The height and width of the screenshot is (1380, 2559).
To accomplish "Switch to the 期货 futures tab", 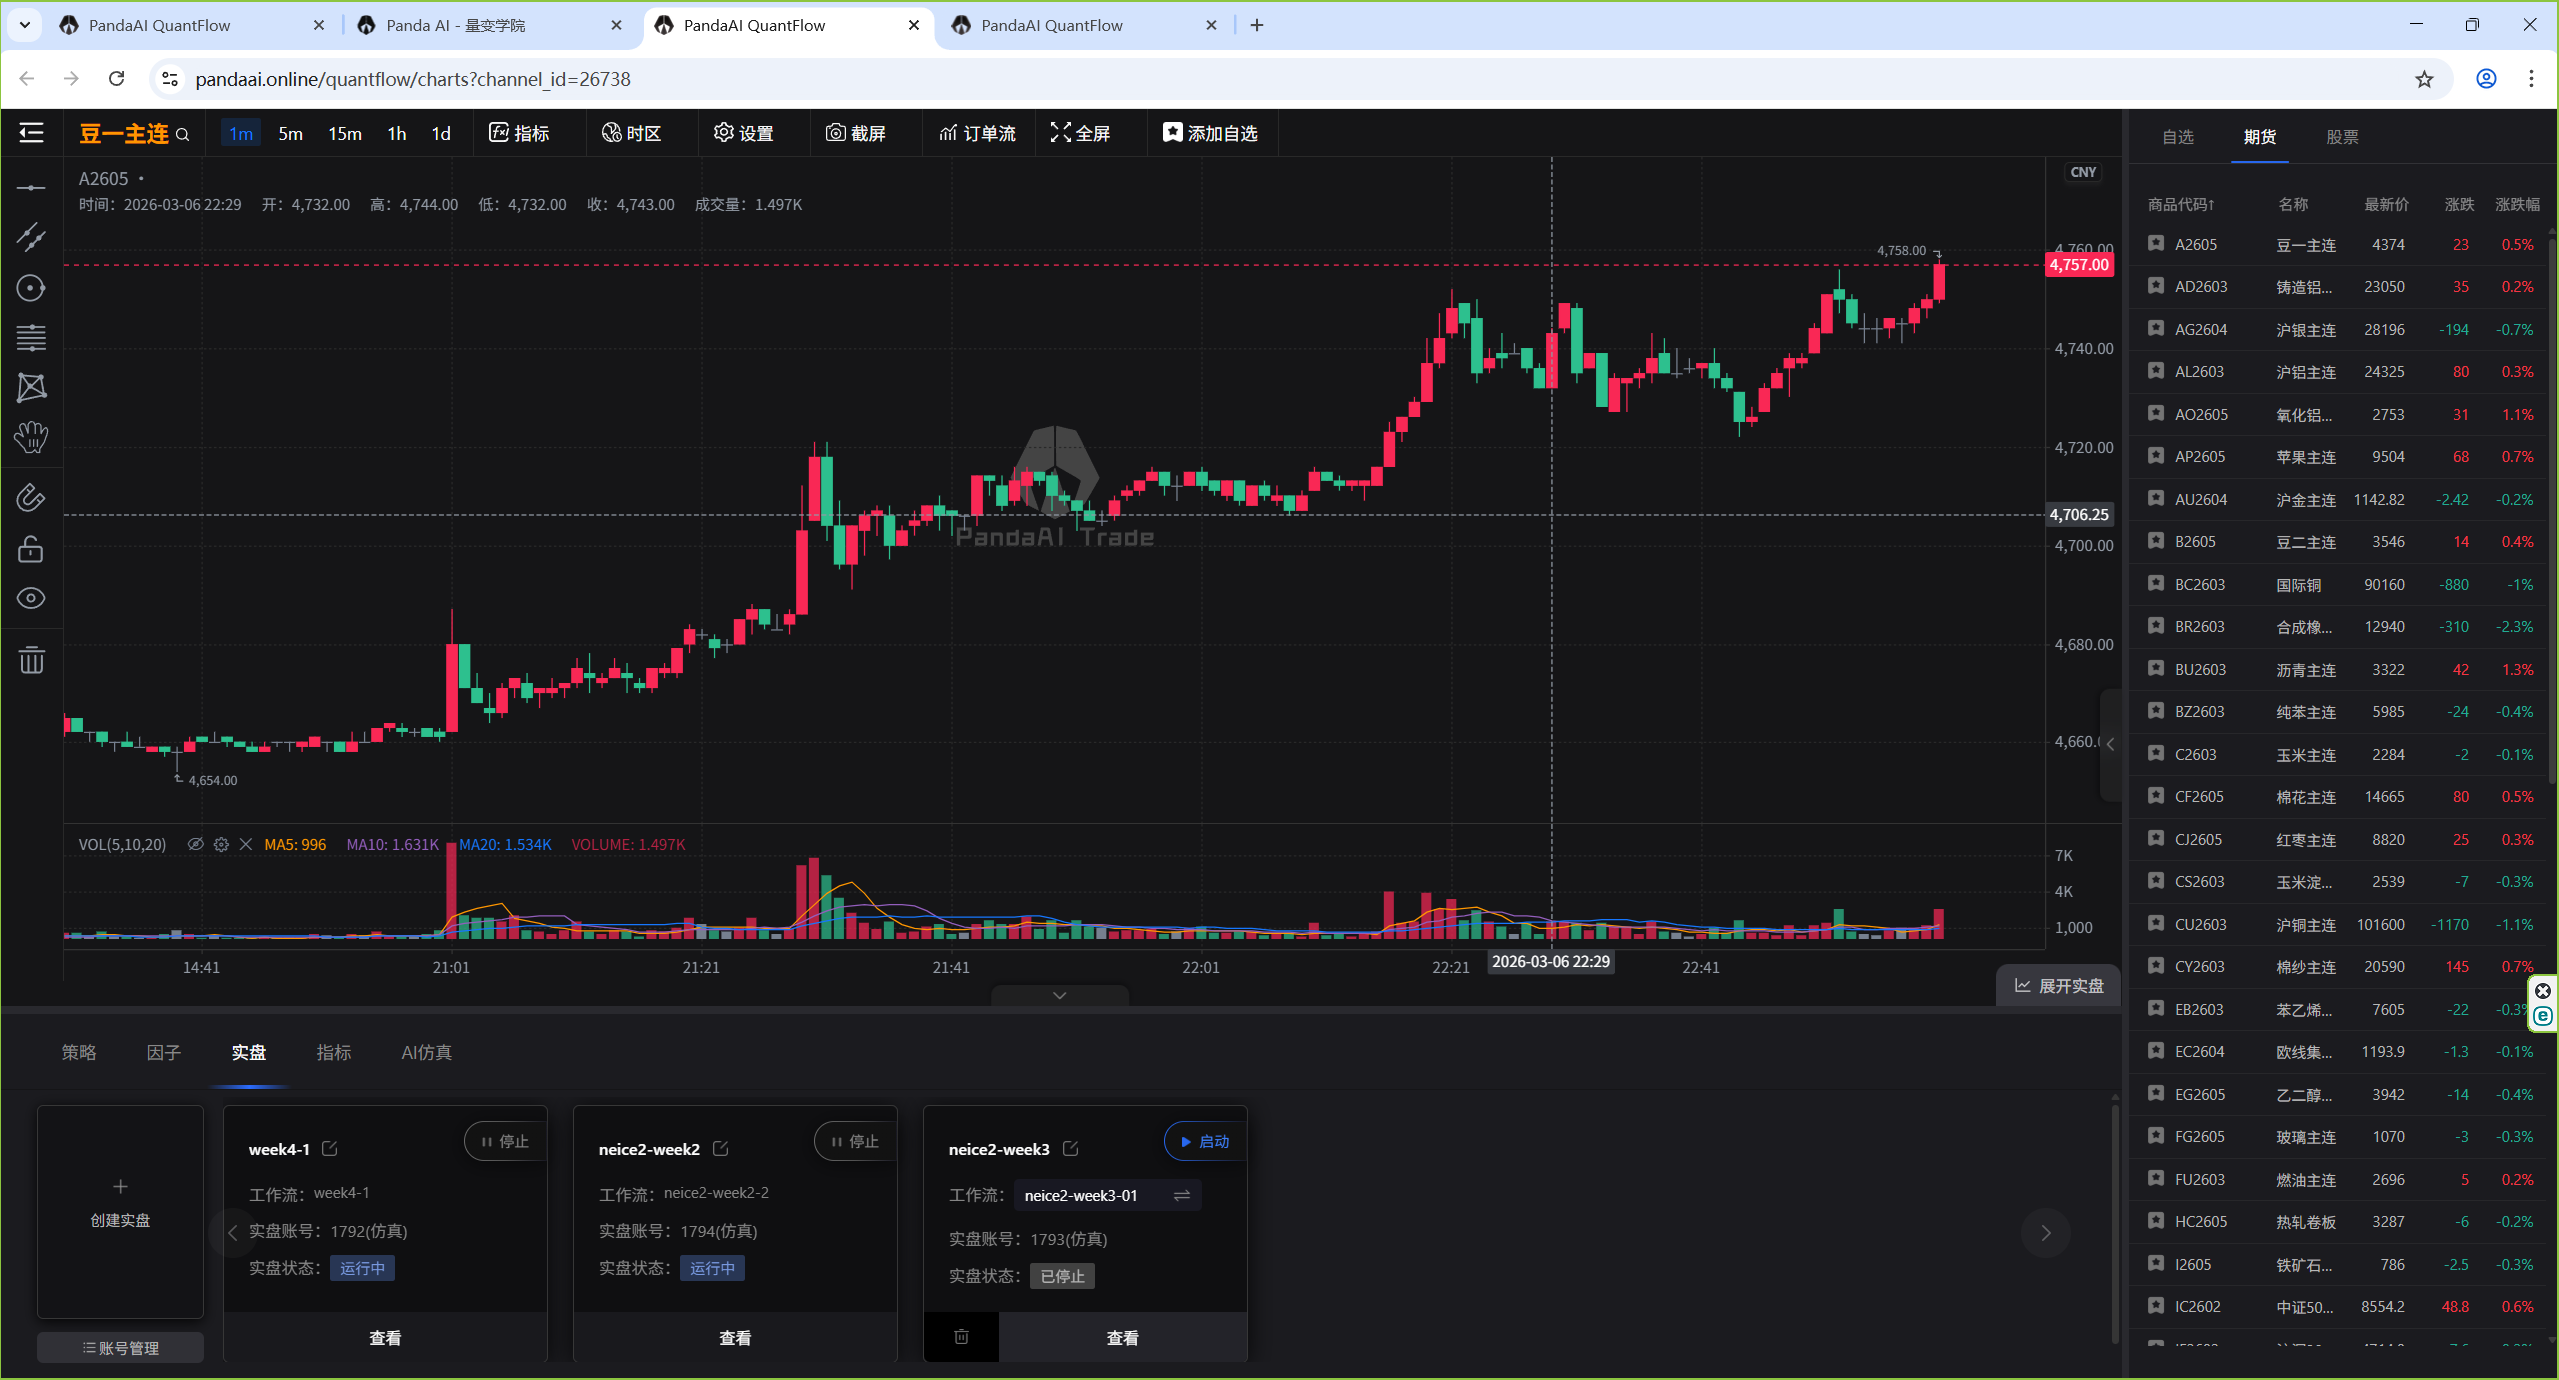I will (2260, 137).
